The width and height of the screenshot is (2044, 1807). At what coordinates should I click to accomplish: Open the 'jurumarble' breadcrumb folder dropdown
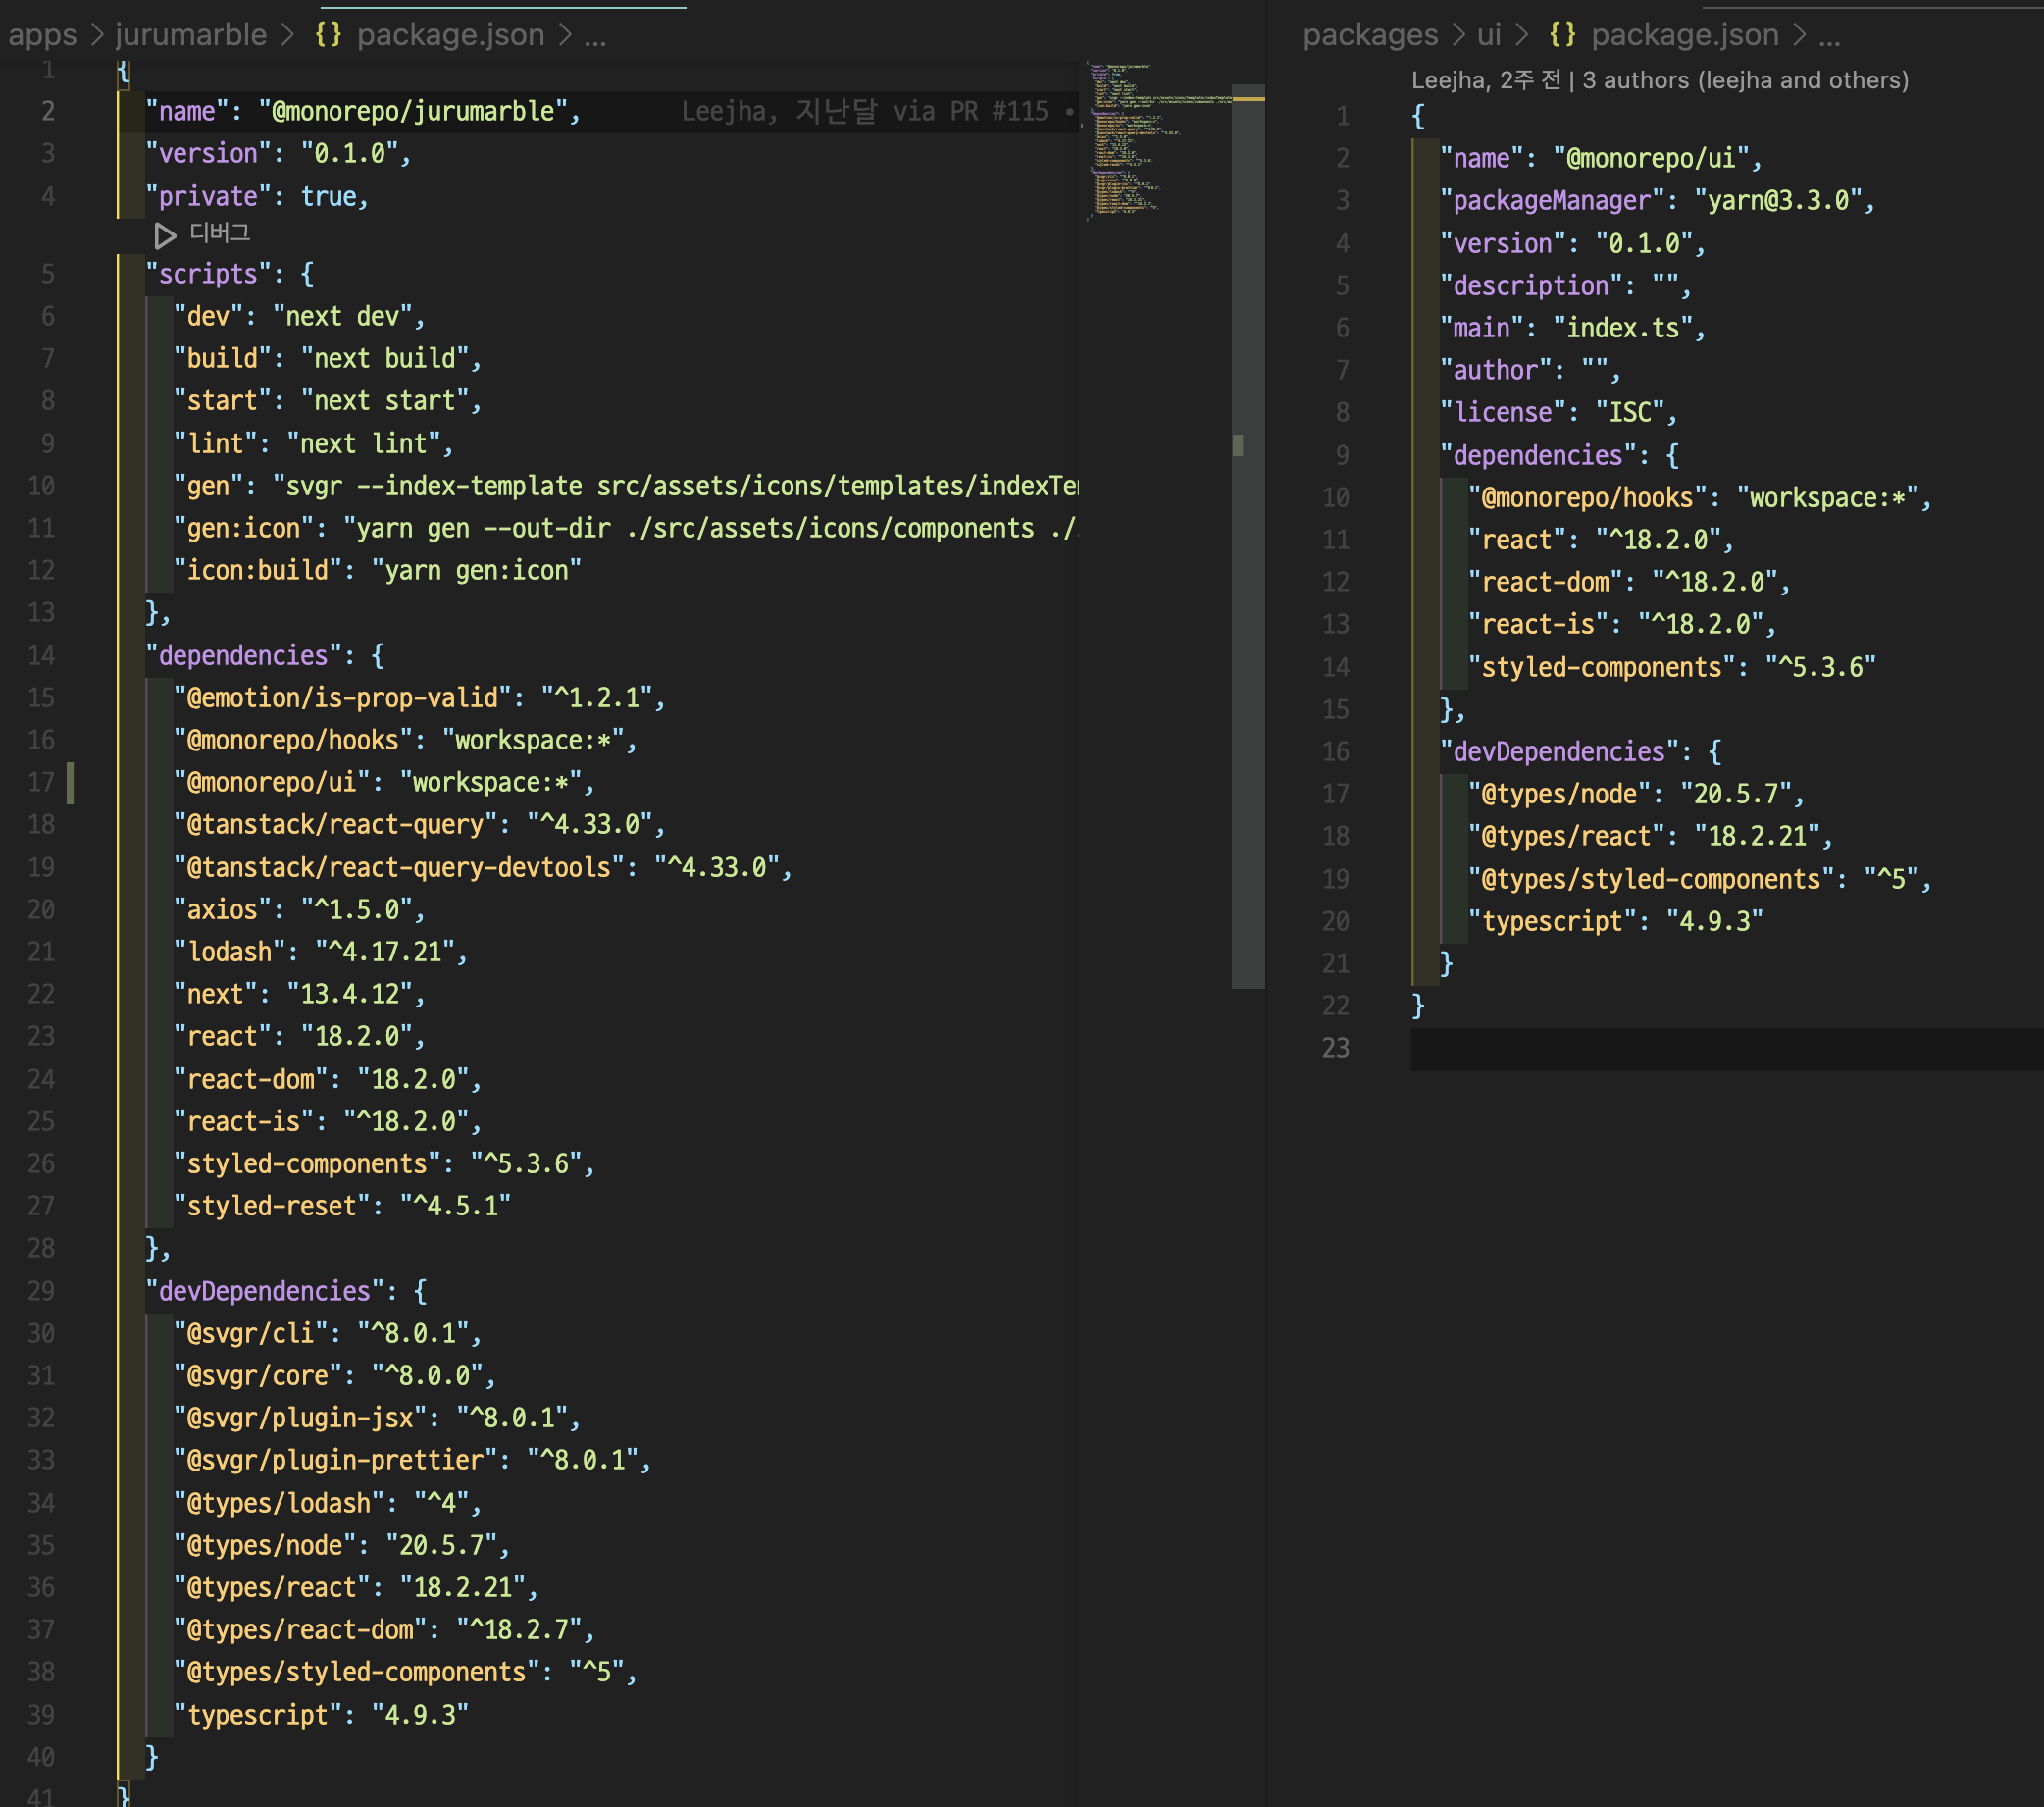click(191, 35)
